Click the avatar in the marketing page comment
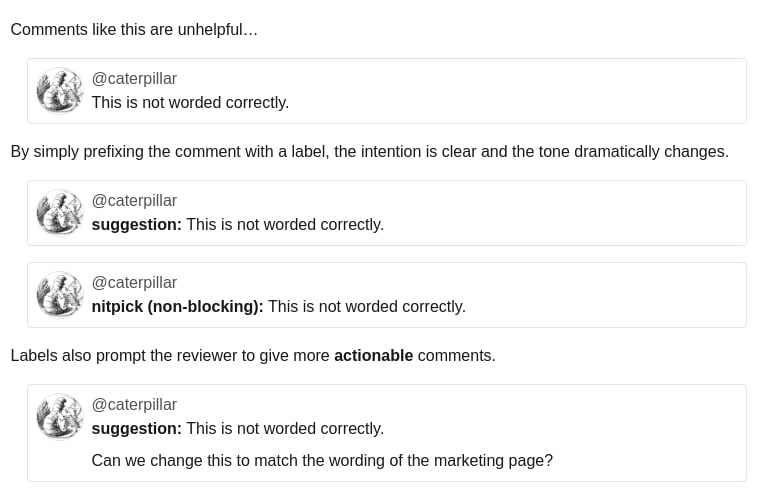 point(60,416)
